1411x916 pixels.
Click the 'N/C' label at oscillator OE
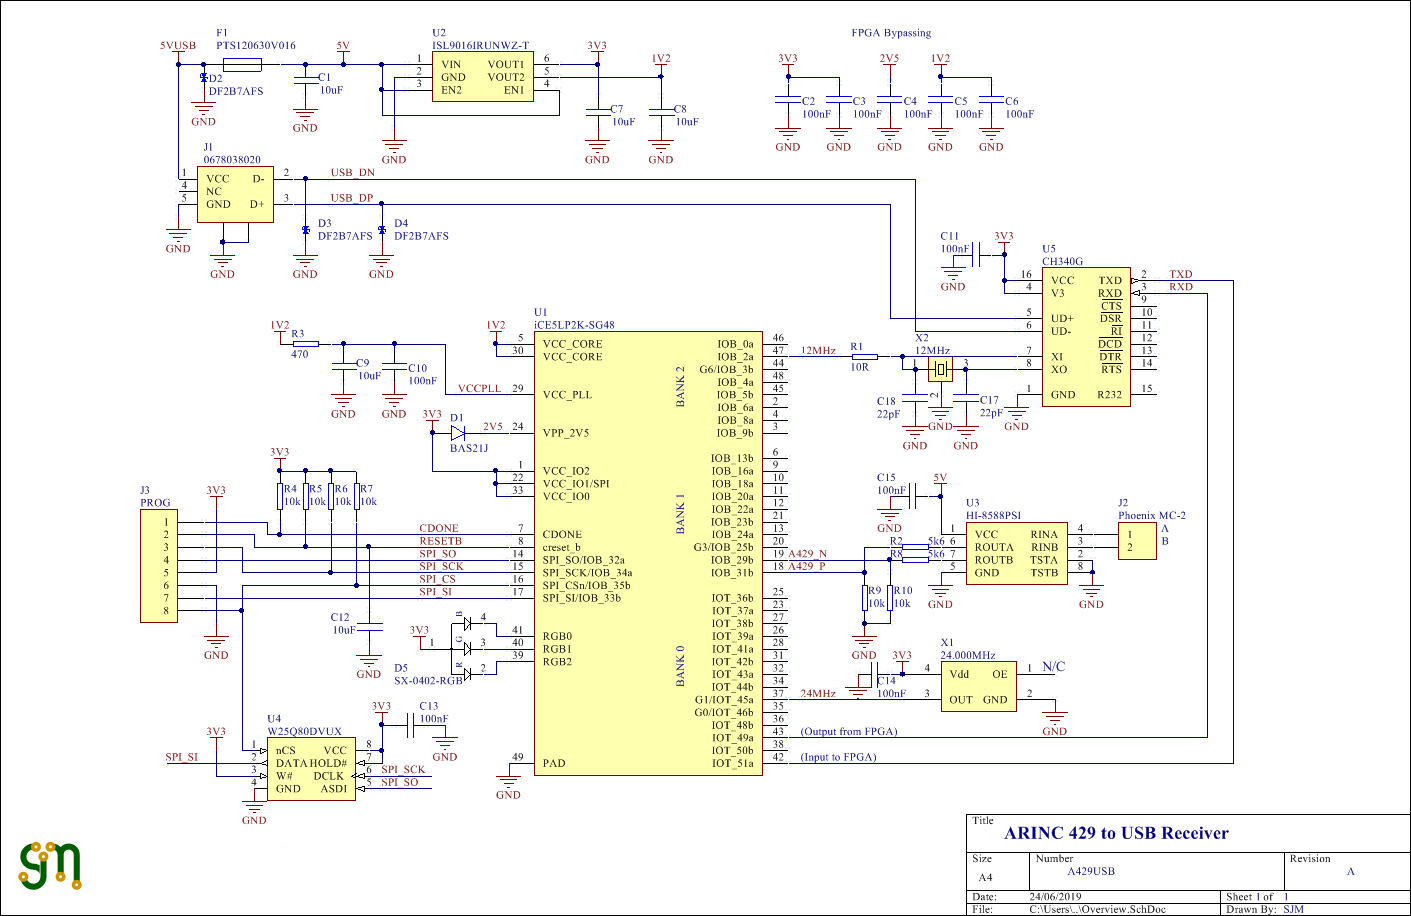pyautogui.click(x=1054, y=667)
